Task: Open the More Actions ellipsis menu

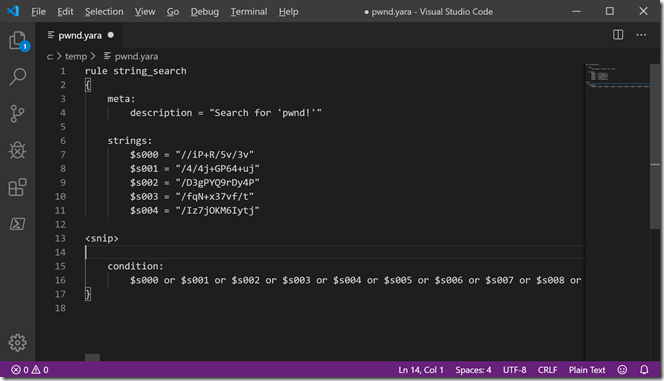Action: point(641,35)
